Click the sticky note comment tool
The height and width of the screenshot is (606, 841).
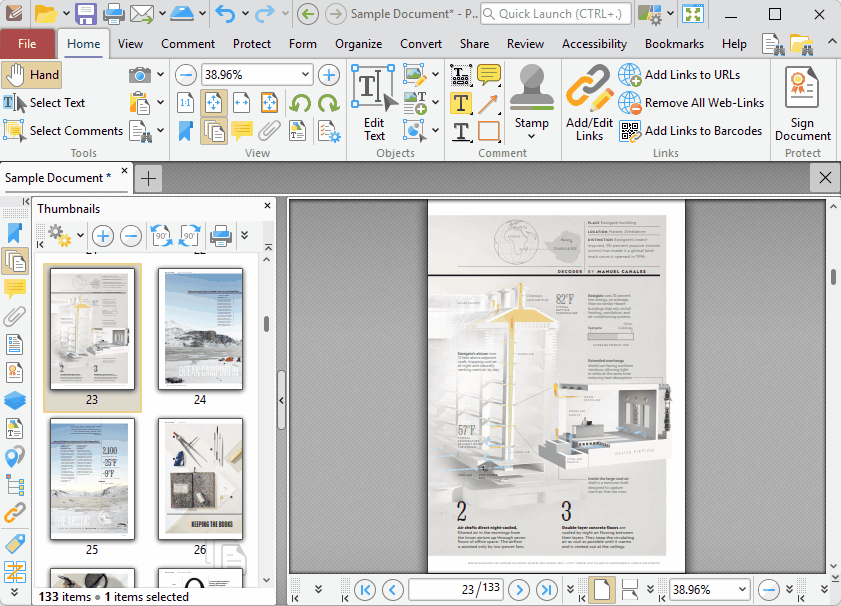pos(488,75)
